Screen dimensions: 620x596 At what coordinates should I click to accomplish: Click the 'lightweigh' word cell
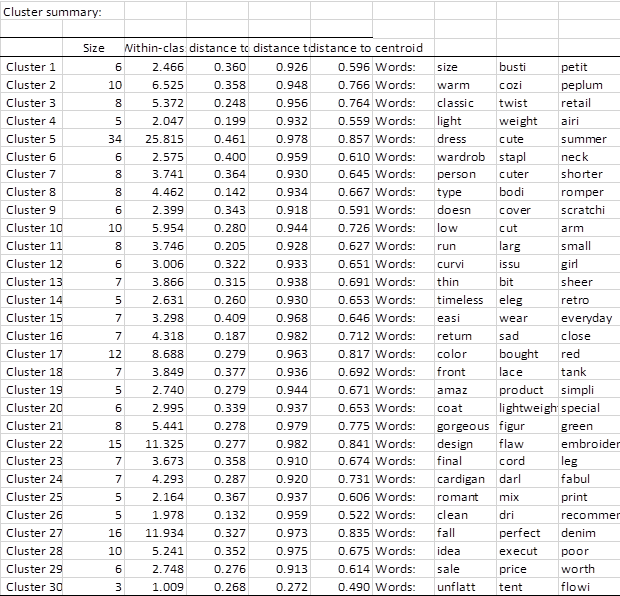(x=527, y=408)
